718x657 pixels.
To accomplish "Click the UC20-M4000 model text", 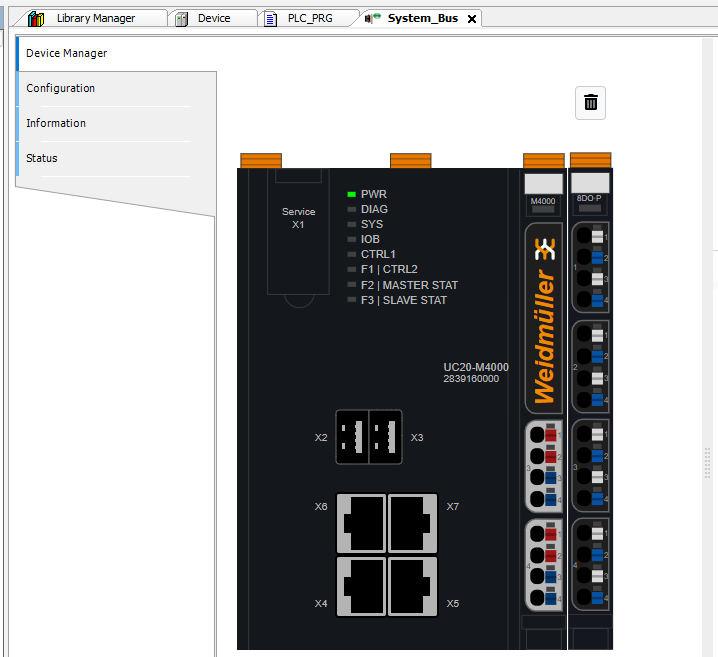I will 476,367.
